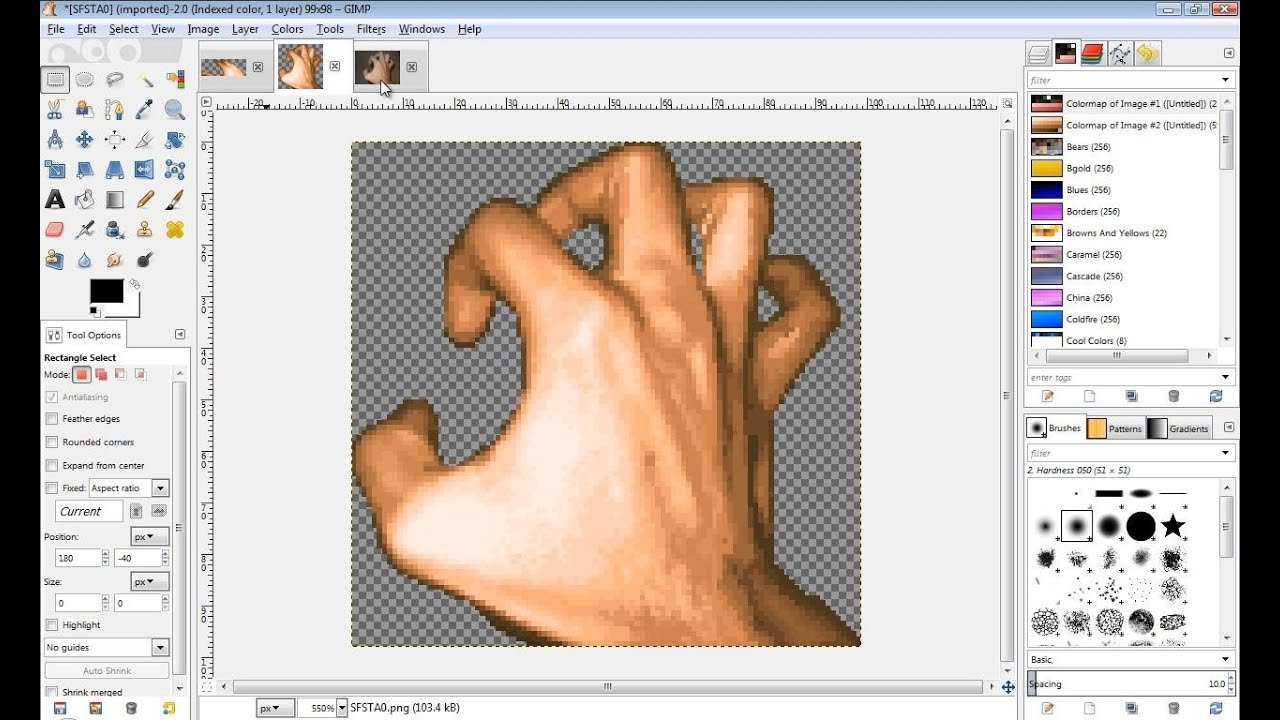This screenshot has height=720, width=1280.
Task: Select the Crop tool
Action: tap(145, 140)
